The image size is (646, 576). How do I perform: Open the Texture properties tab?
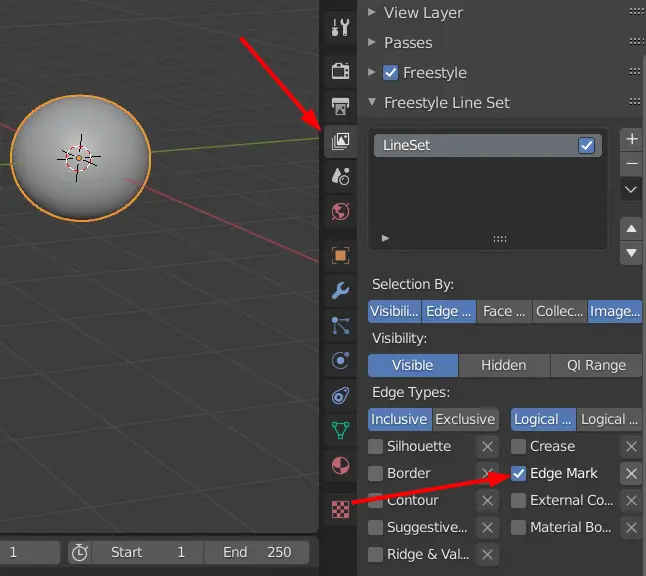pos(340,510)
